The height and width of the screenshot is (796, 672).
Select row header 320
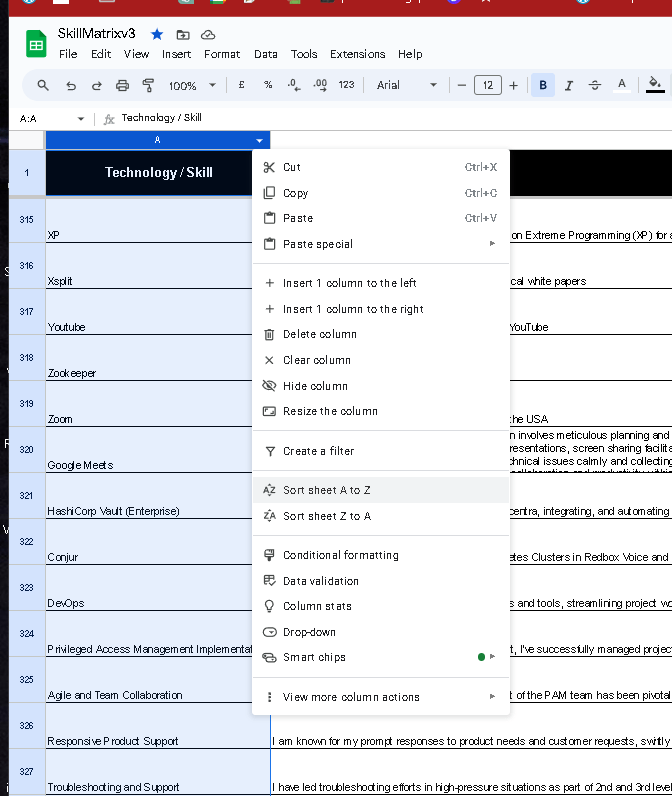[x=26, y=450]
